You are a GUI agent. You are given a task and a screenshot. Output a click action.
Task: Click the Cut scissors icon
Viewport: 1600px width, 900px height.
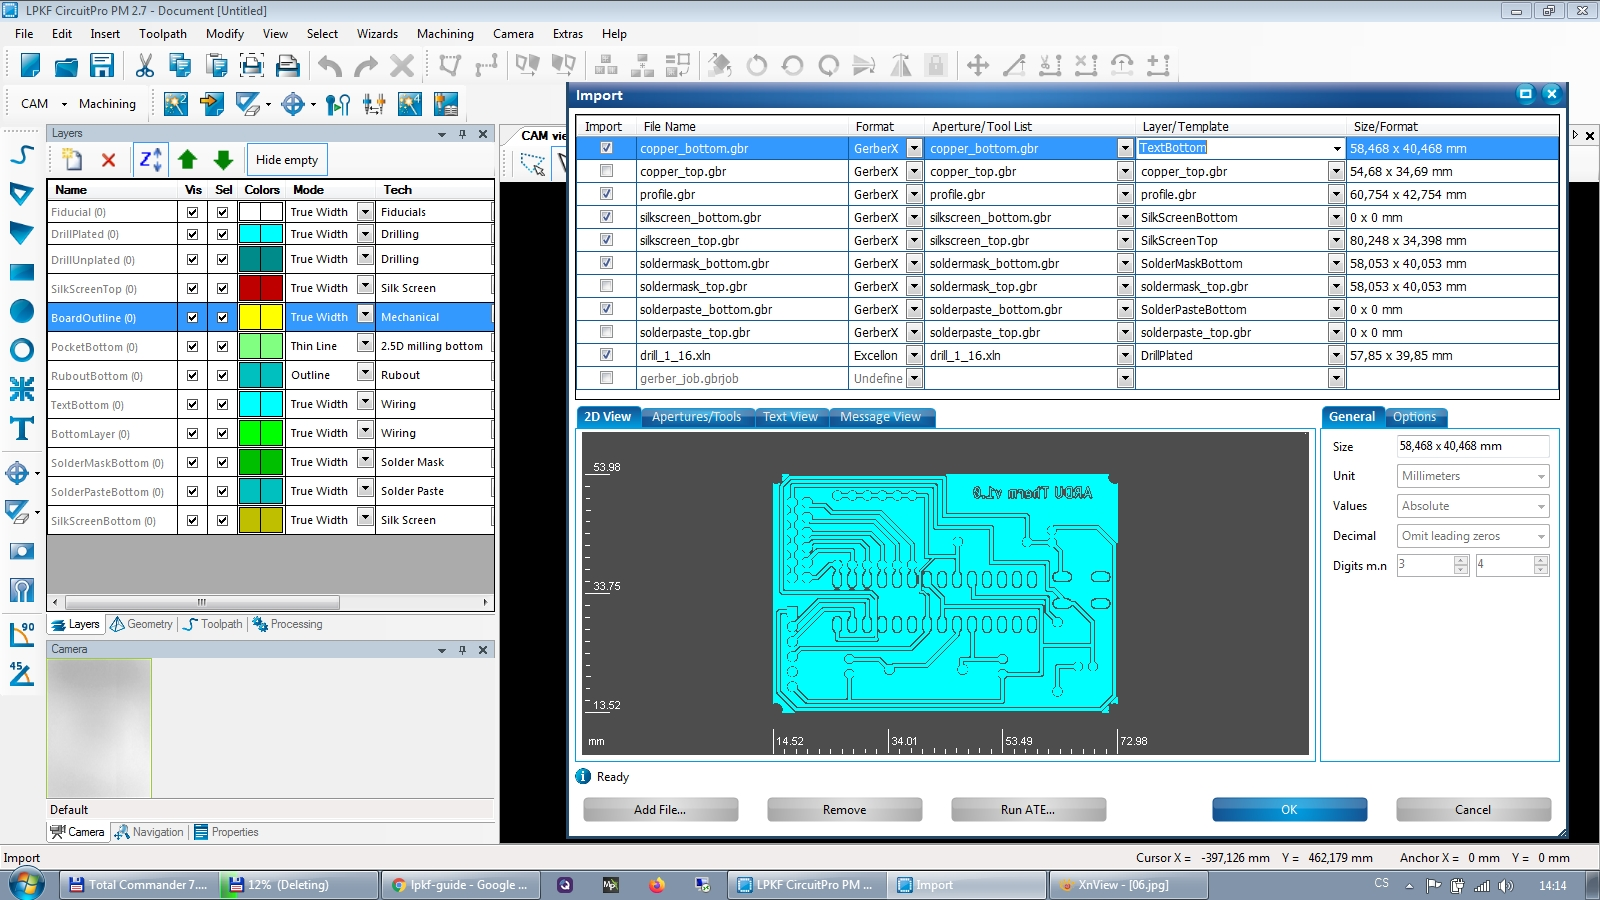tap(145, 66)
